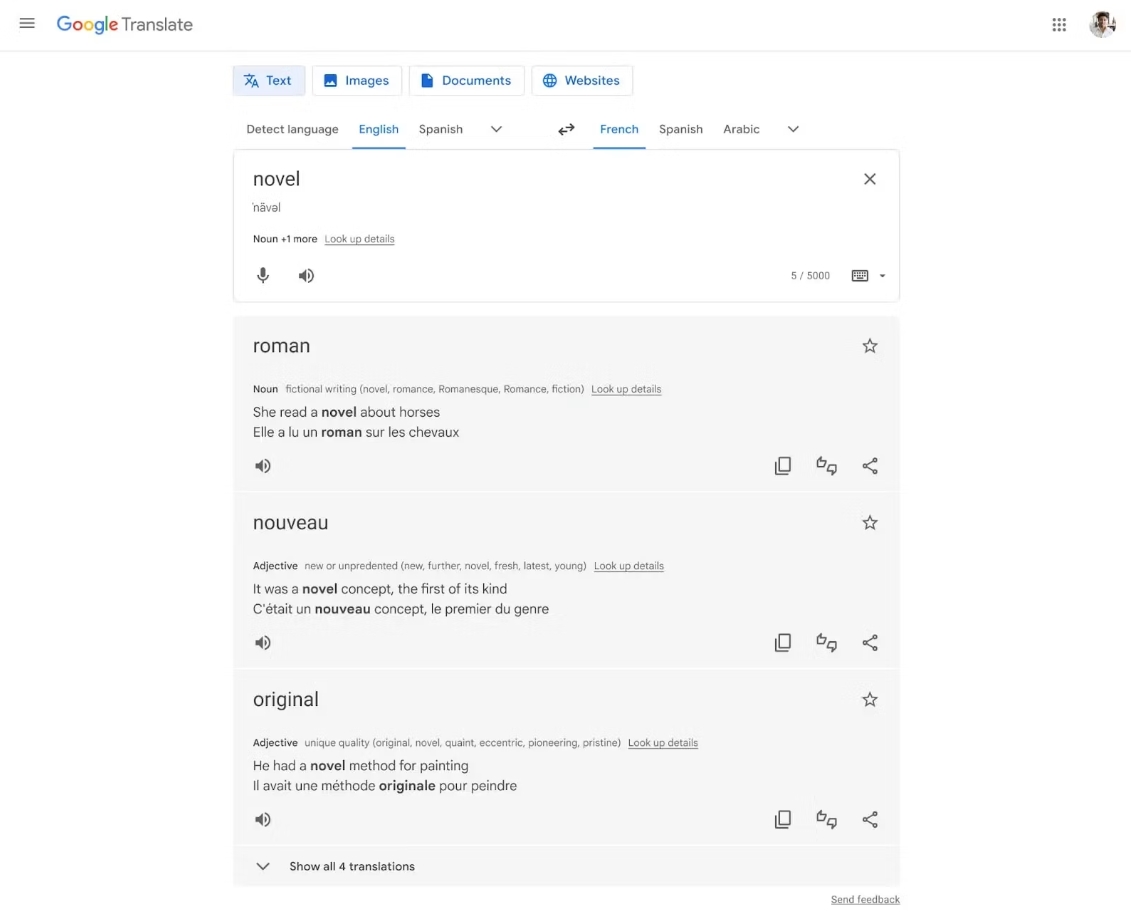
Task: Select French as the target language
Action: [619, 129]
